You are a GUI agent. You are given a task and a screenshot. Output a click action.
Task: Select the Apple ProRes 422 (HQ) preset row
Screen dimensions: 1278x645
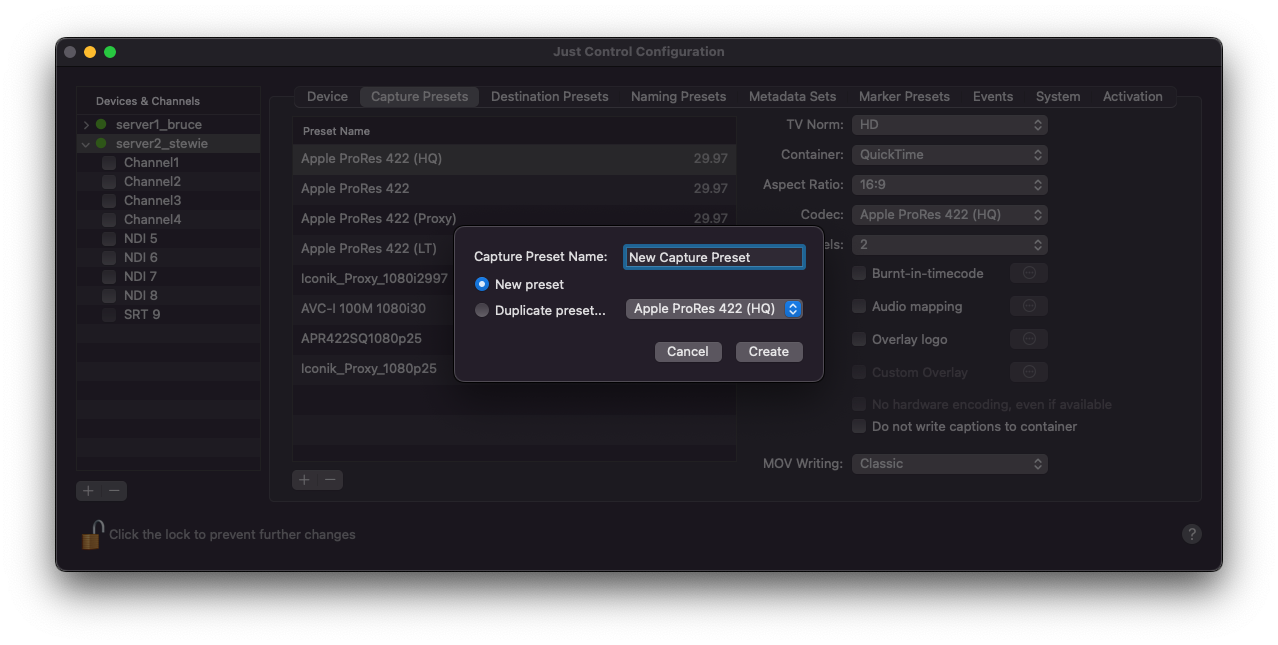(x=514, y=158)
